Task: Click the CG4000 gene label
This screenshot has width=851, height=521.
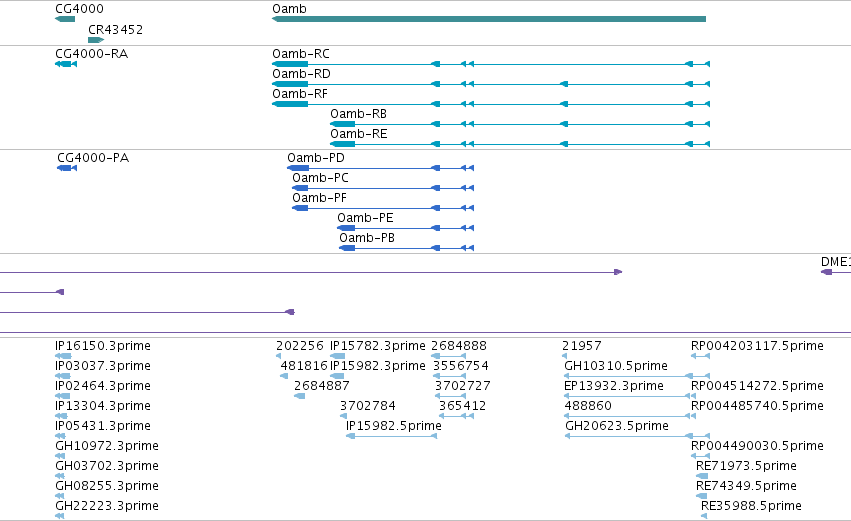Action: [x=79, y=9]
